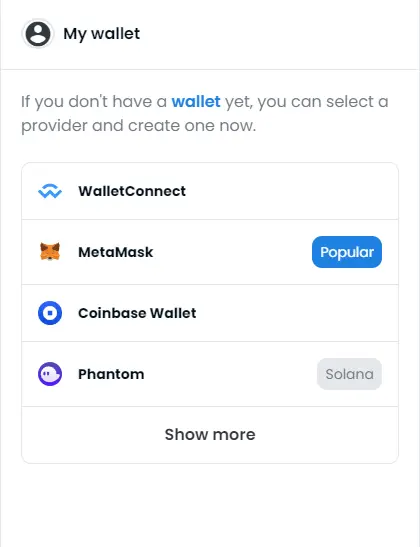This screenshot has width=420, height=547.
Task: Pick the Coinbase Wallet label text
Action: 137,313
